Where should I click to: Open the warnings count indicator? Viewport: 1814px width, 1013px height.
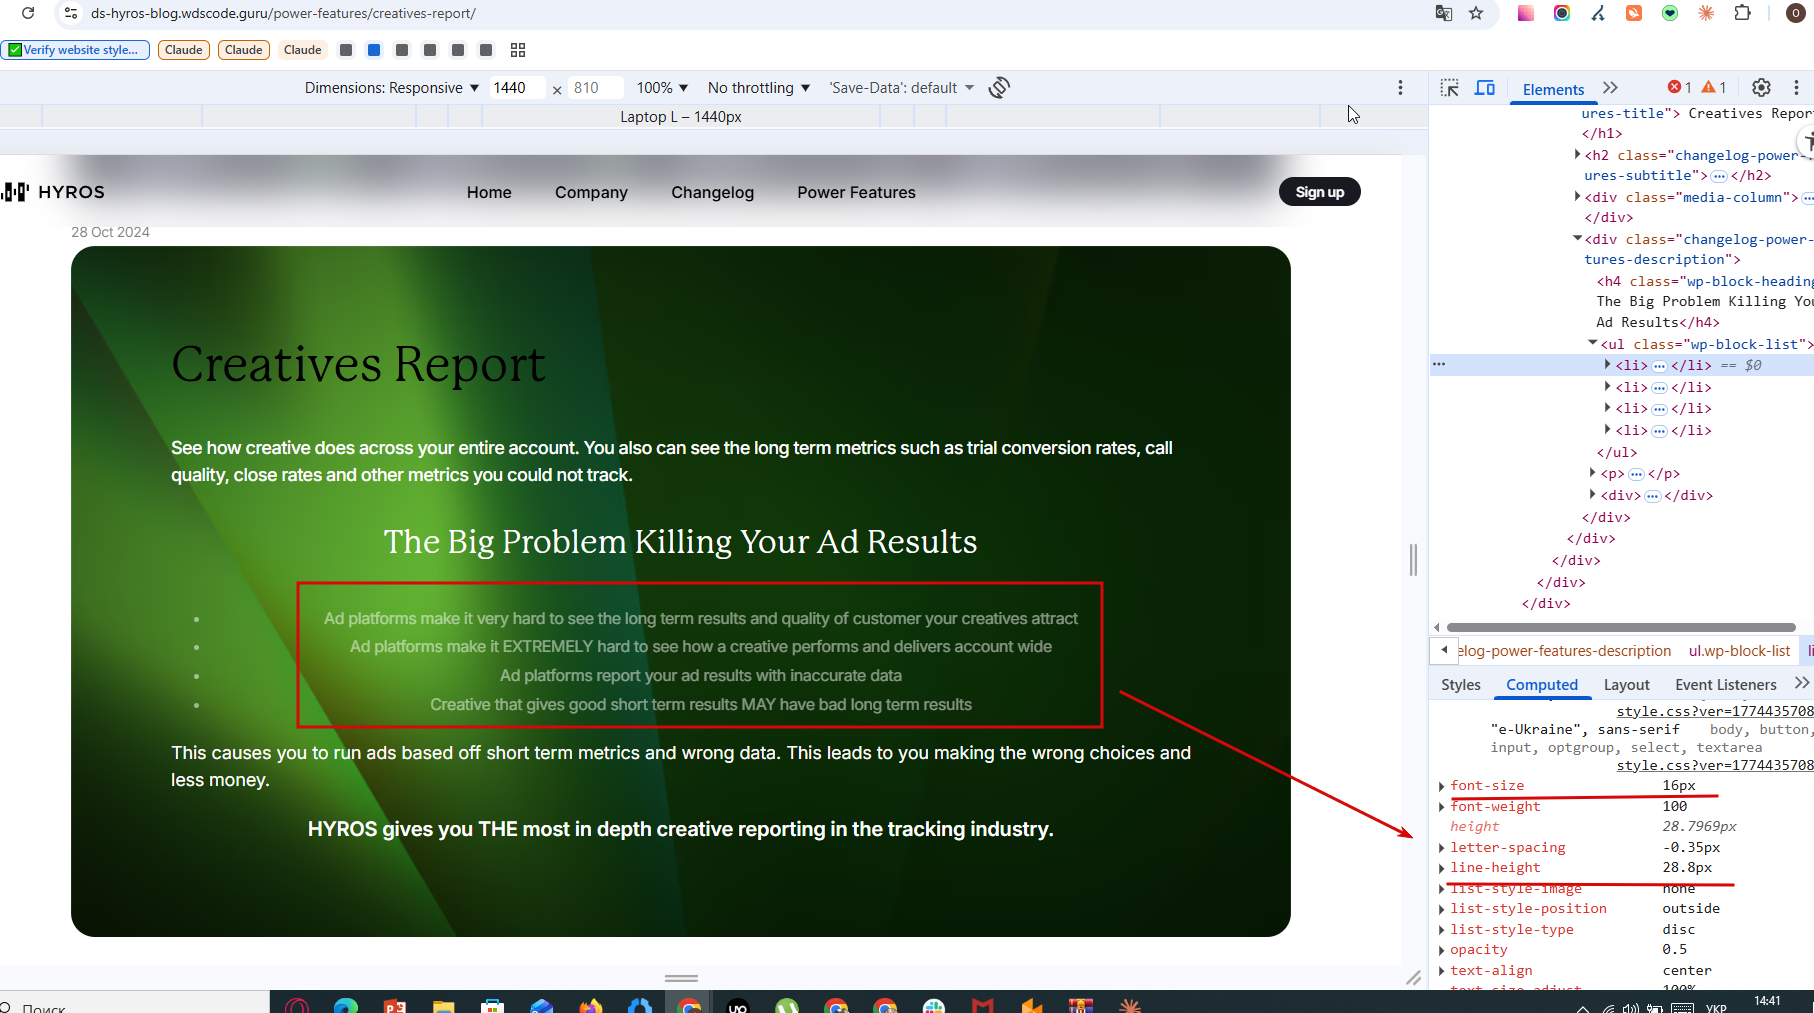(x=1714, y=88)
